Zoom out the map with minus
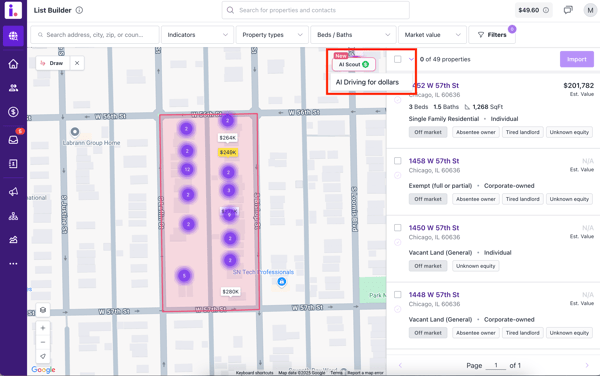 (x=43, y=342)
